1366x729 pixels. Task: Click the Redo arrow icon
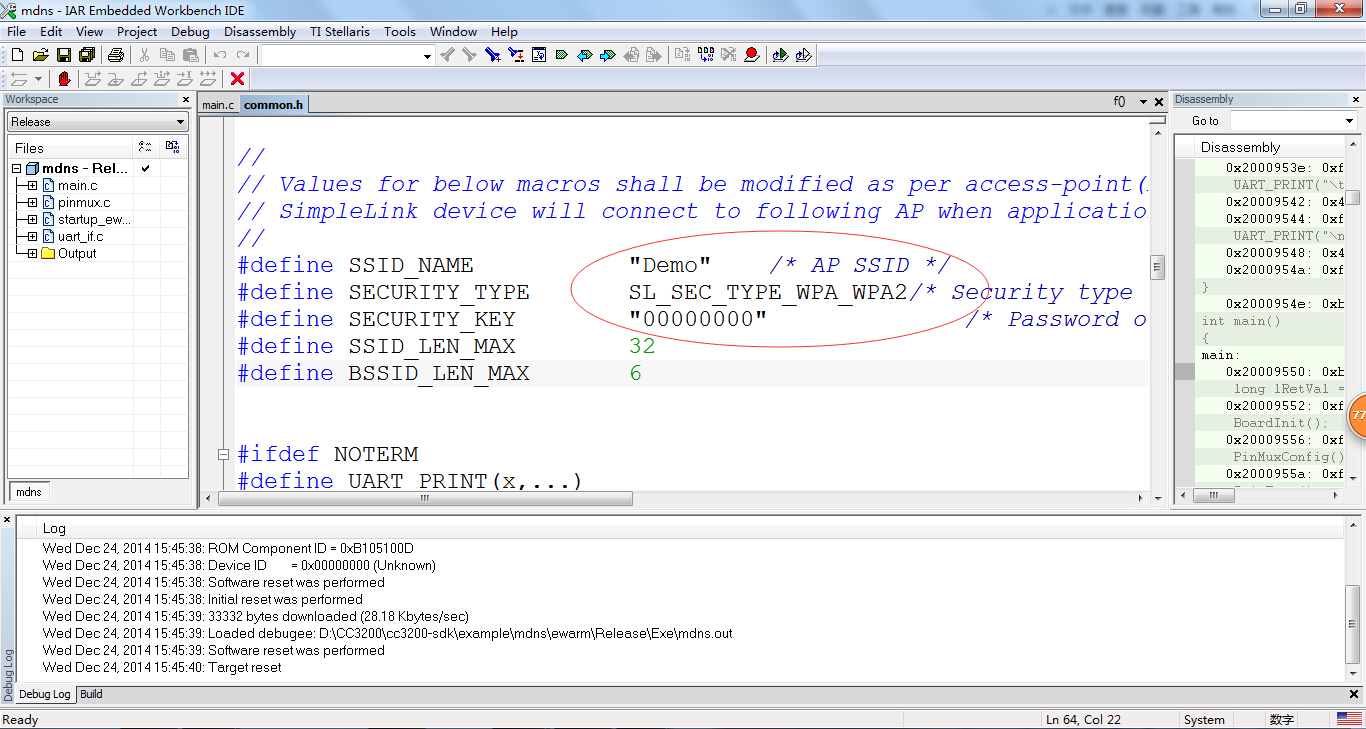[243, 55]
